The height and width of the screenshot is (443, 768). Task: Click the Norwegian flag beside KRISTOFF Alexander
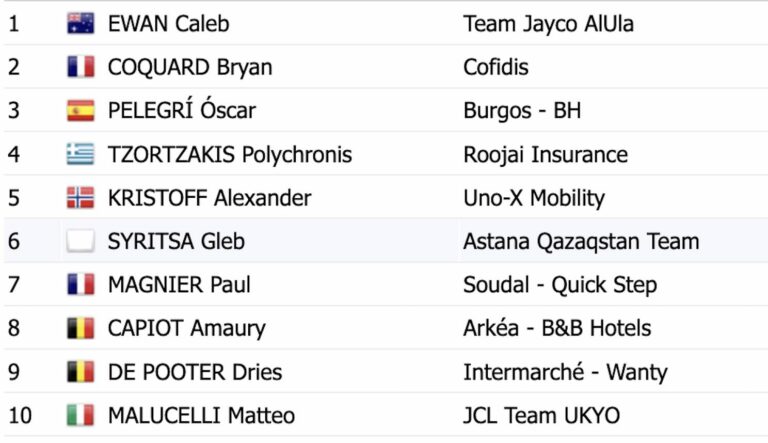click(x=80, y=198)
